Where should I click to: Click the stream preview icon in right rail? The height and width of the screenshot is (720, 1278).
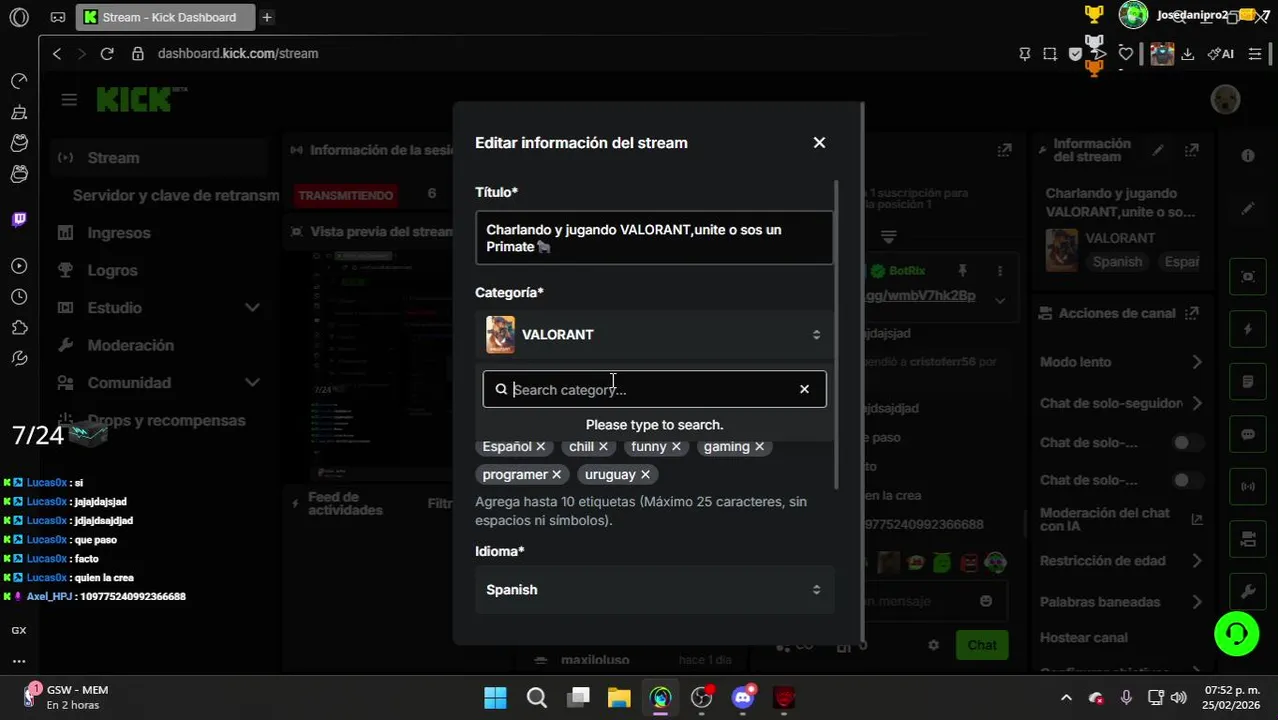point(1248,277)
